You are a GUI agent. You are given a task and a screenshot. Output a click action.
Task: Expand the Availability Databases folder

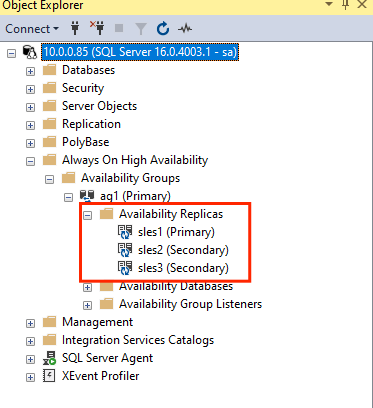[x=87, y=287]
